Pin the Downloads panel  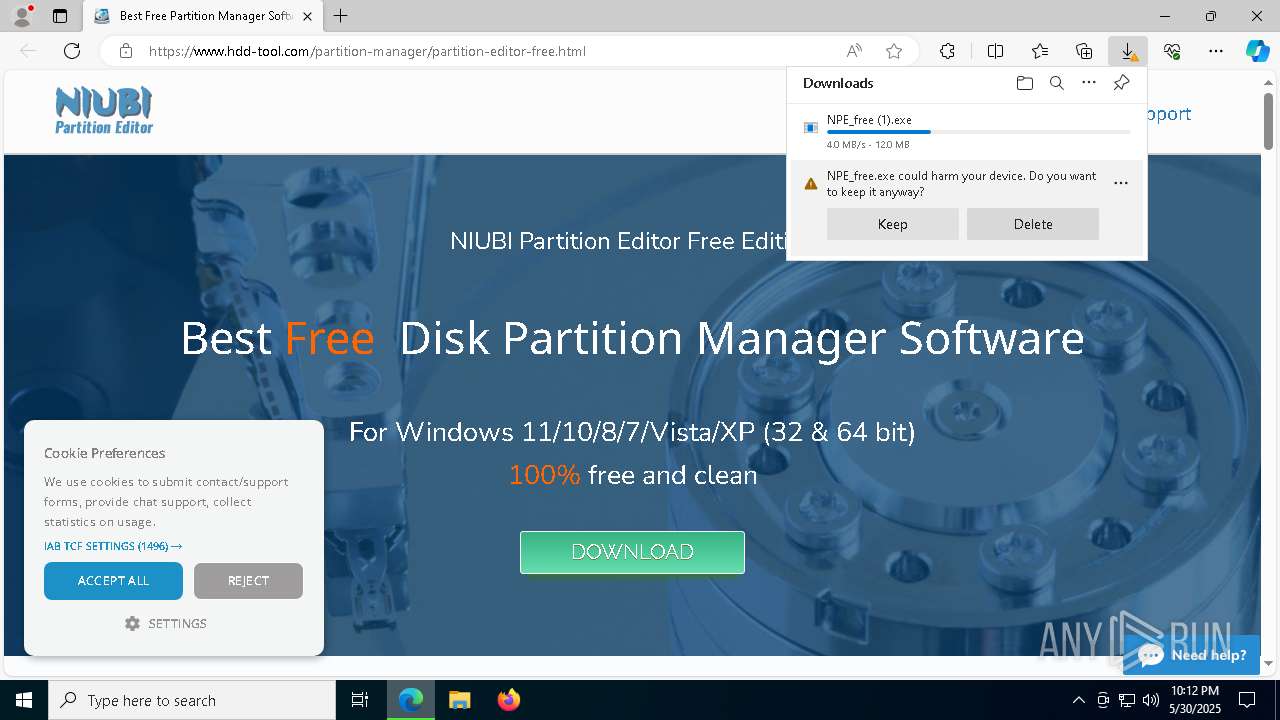pos(1121,83)
